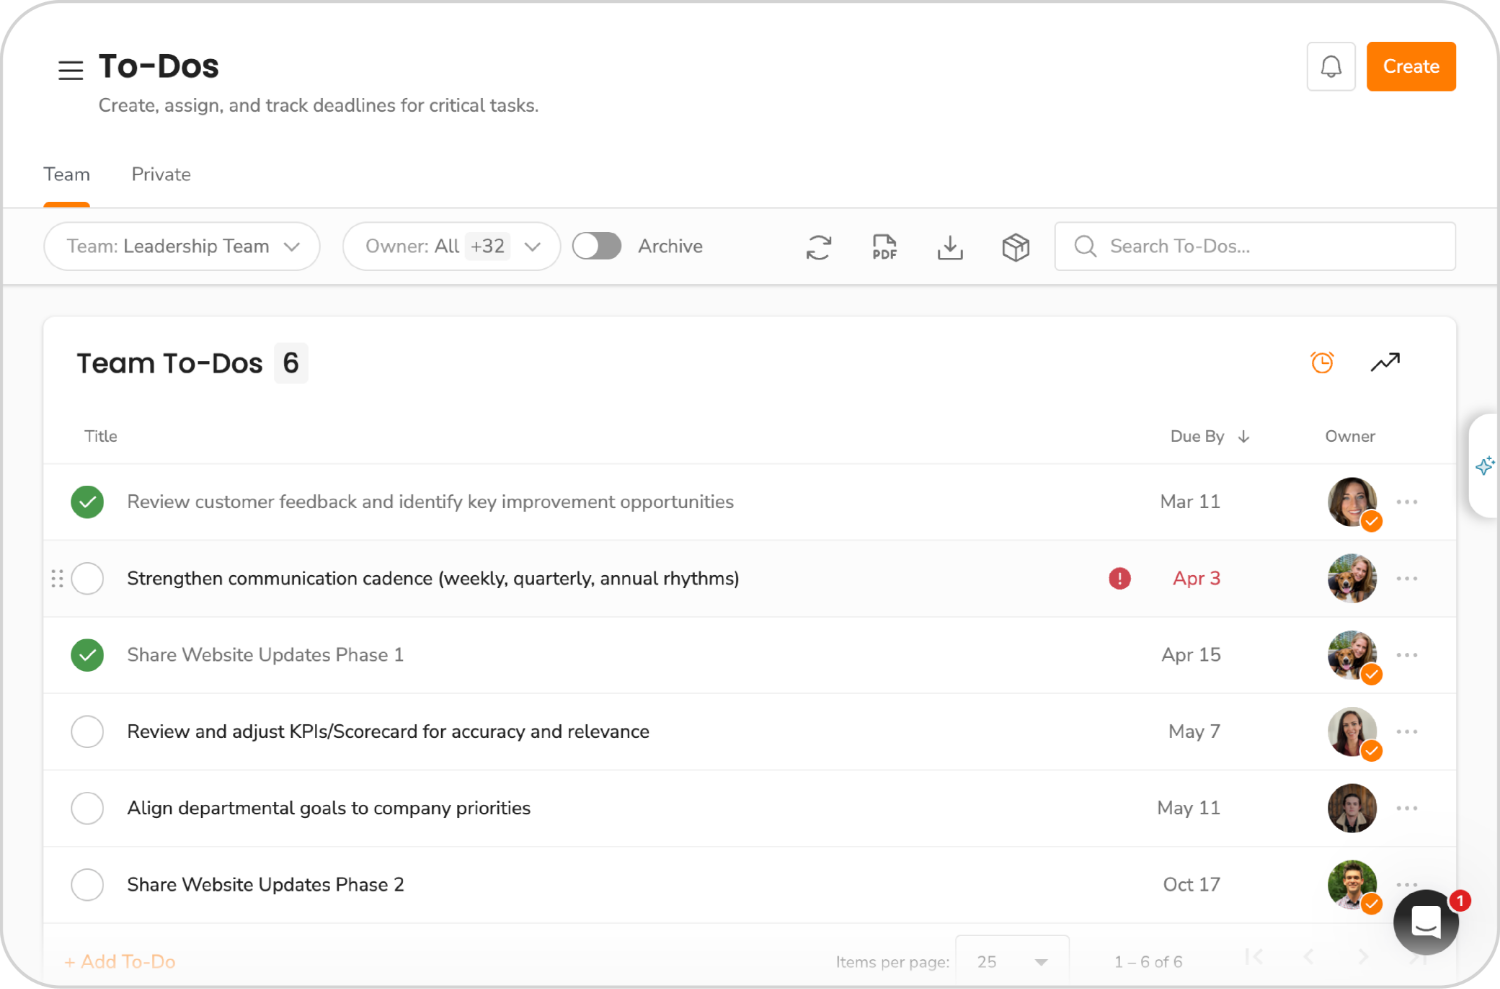The width and height of the screenshot is (1500, 989).
Task: Click inside the Search To-Dos field
Action: tap(1255, 246)
